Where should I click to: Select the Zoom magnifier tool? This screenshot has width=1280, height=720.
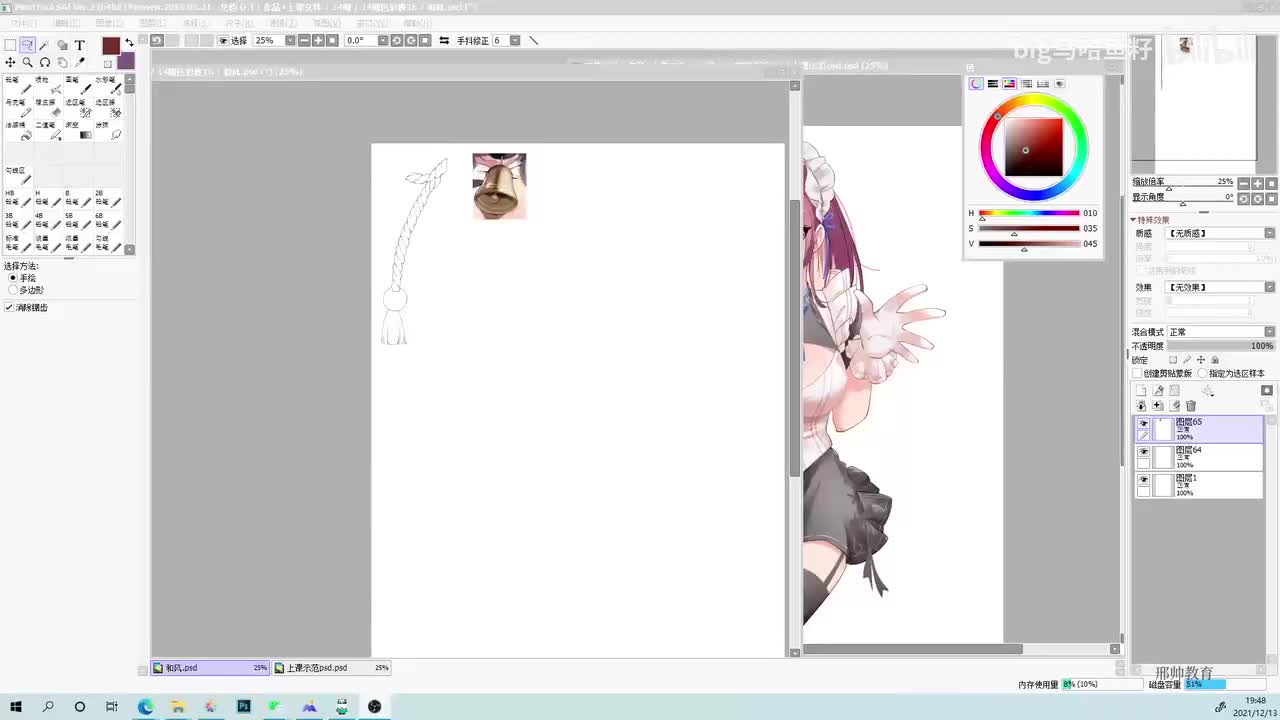coord(28,62)
